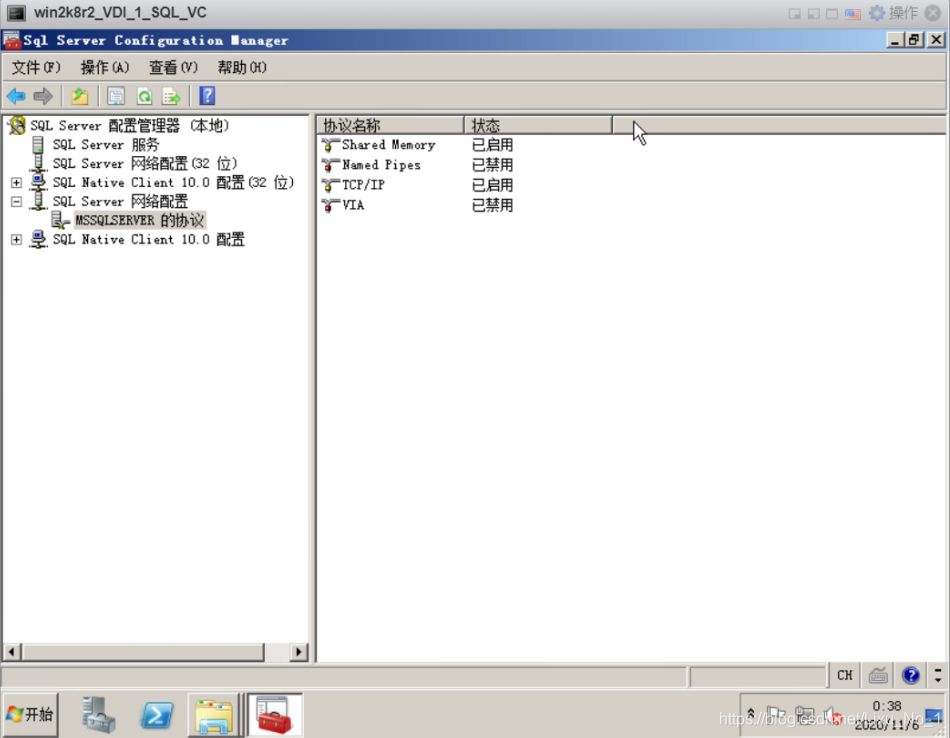
Task: Sort by the 状态 column header
Action: [538, 125]
